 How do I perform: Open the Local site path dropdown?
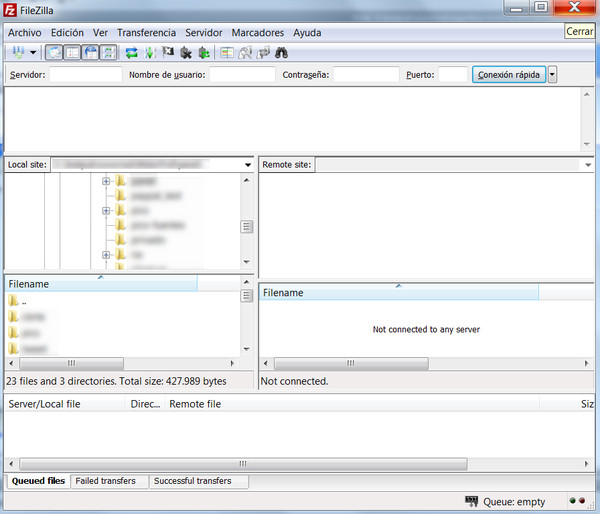248,165
